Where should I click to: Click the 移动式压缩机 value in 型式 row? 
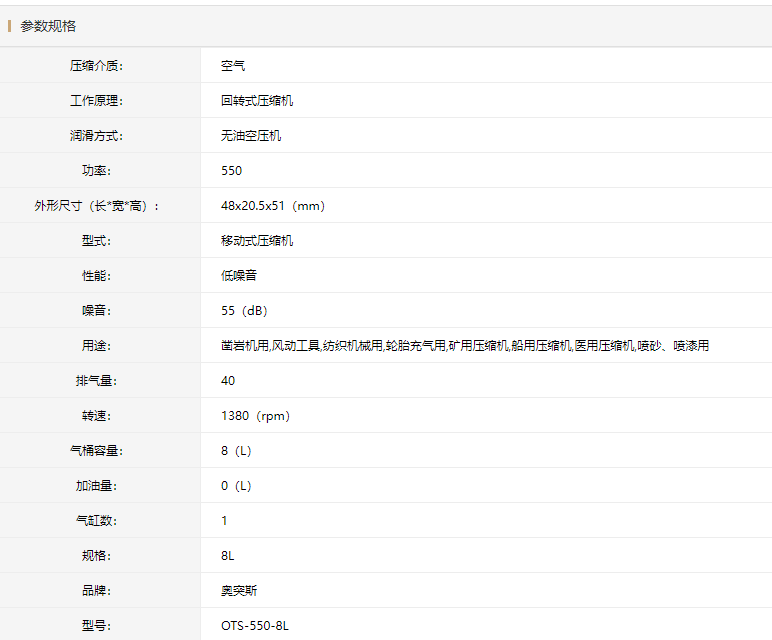(x=257, y=241)
